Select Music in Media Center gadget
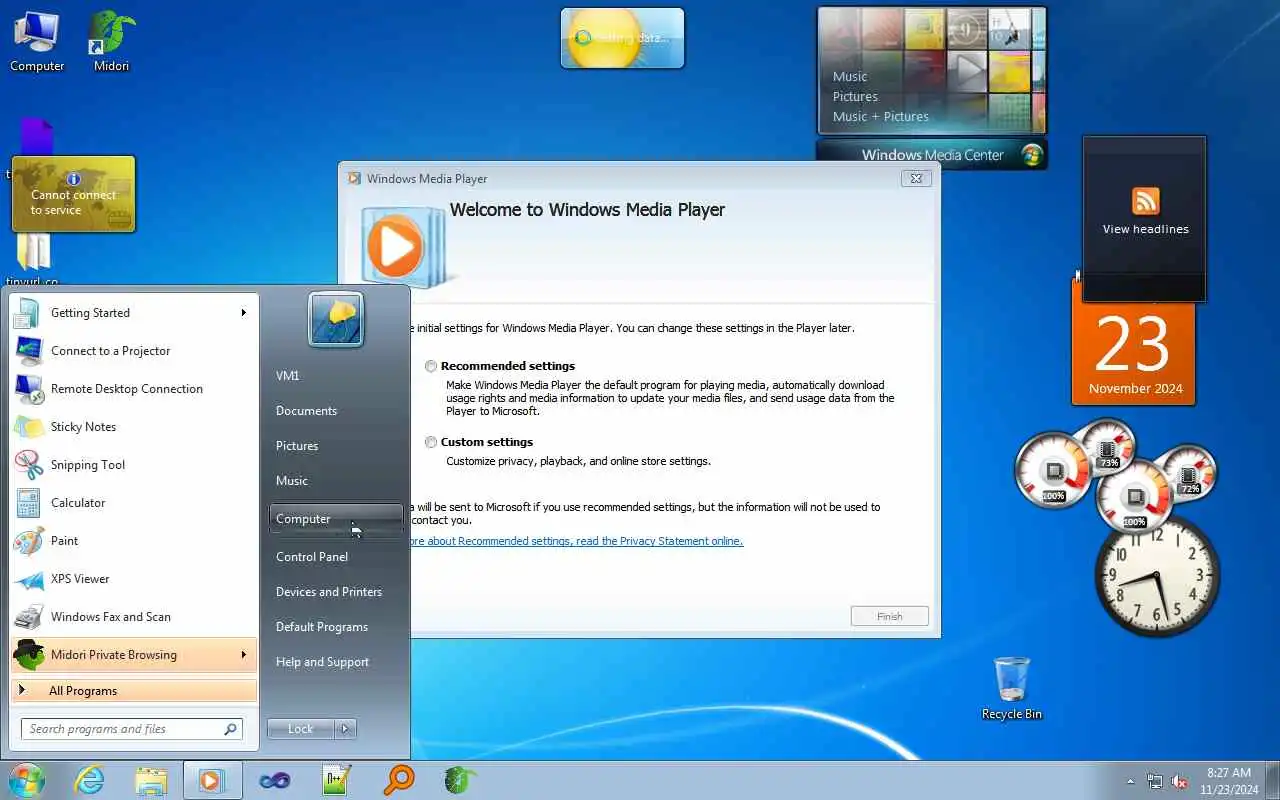Image resolution: width=1280 pixels, height=800 pixels. tap(850, 77)
